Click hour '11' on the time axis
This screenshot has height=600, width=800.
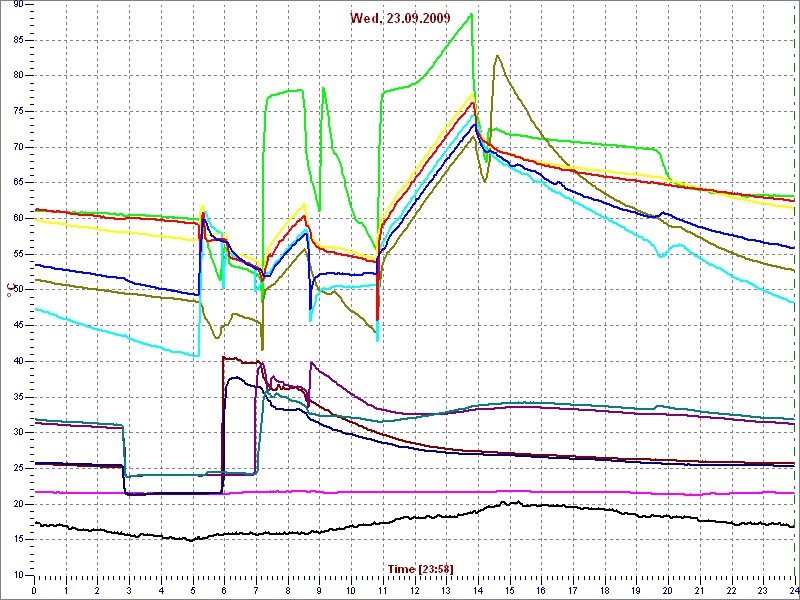pos(382,590)
